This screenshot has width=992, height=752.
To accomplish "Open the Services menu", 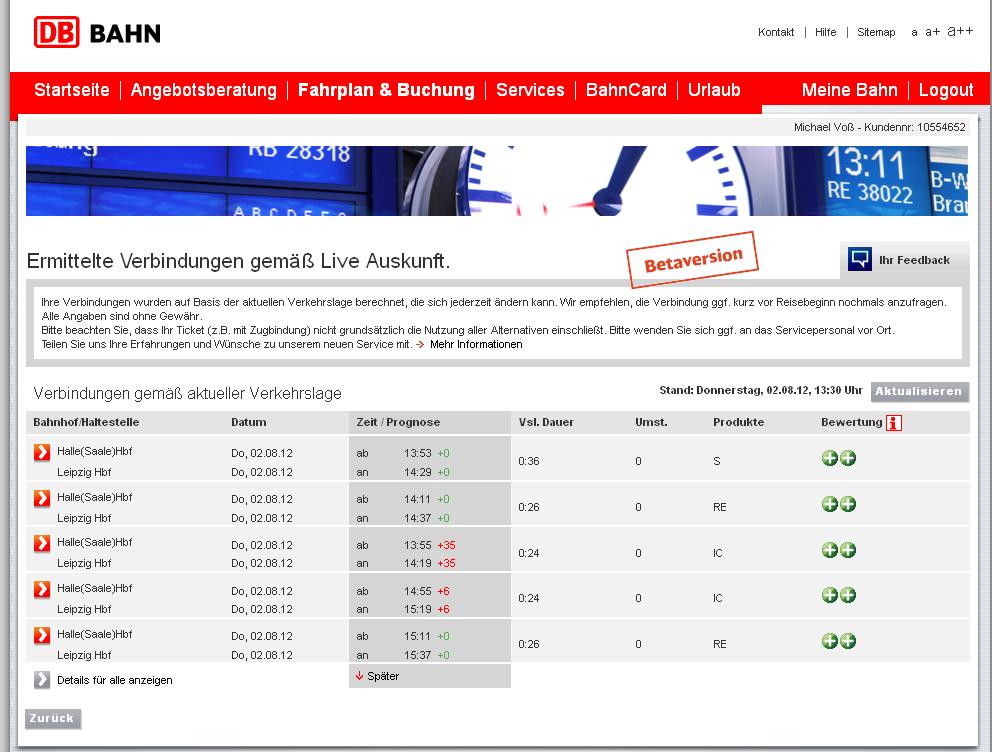I will pos(530,90).
